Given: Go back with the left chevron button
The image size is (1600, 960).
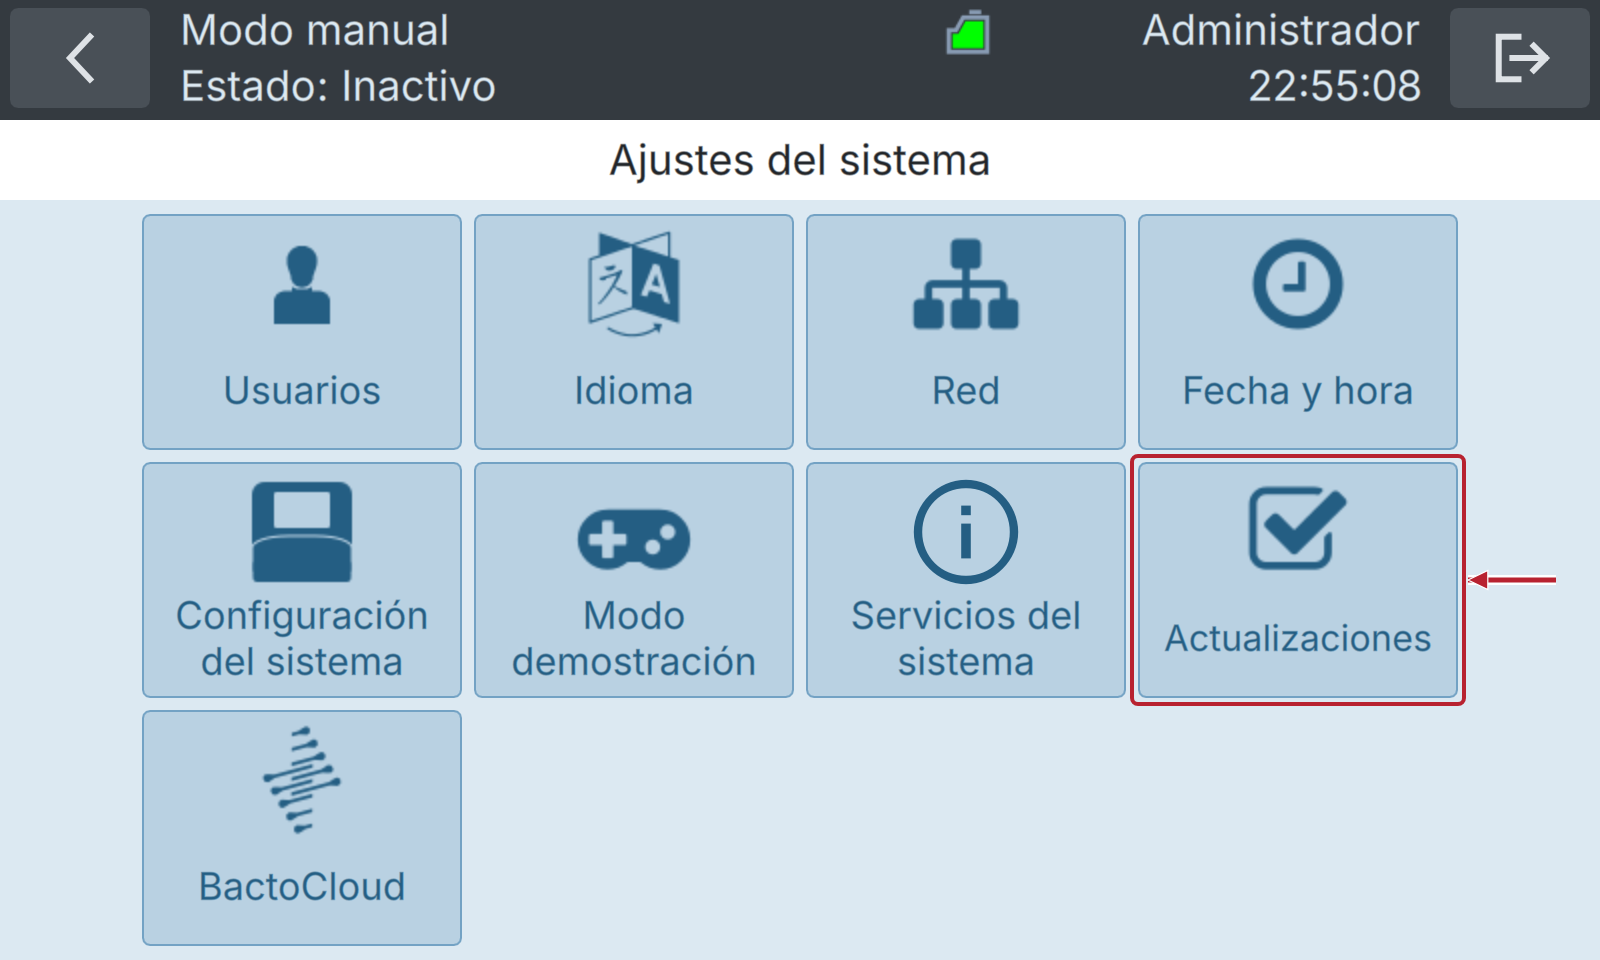Looking at the screenshot, I should (80, 58).
